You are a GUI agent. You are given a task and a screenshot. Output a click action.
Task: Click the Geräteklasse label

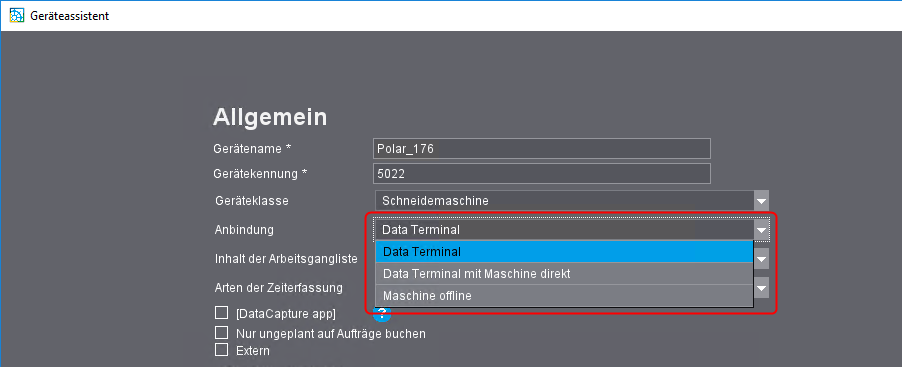click(251, 201)
